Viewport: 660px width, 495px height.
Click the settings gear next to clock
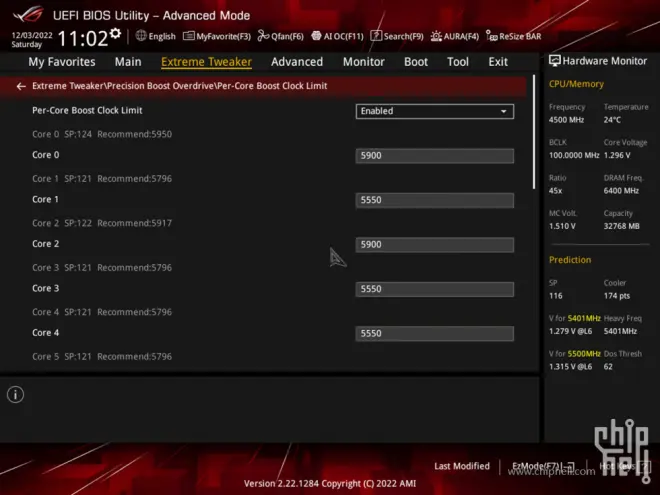tap(115, 34)
